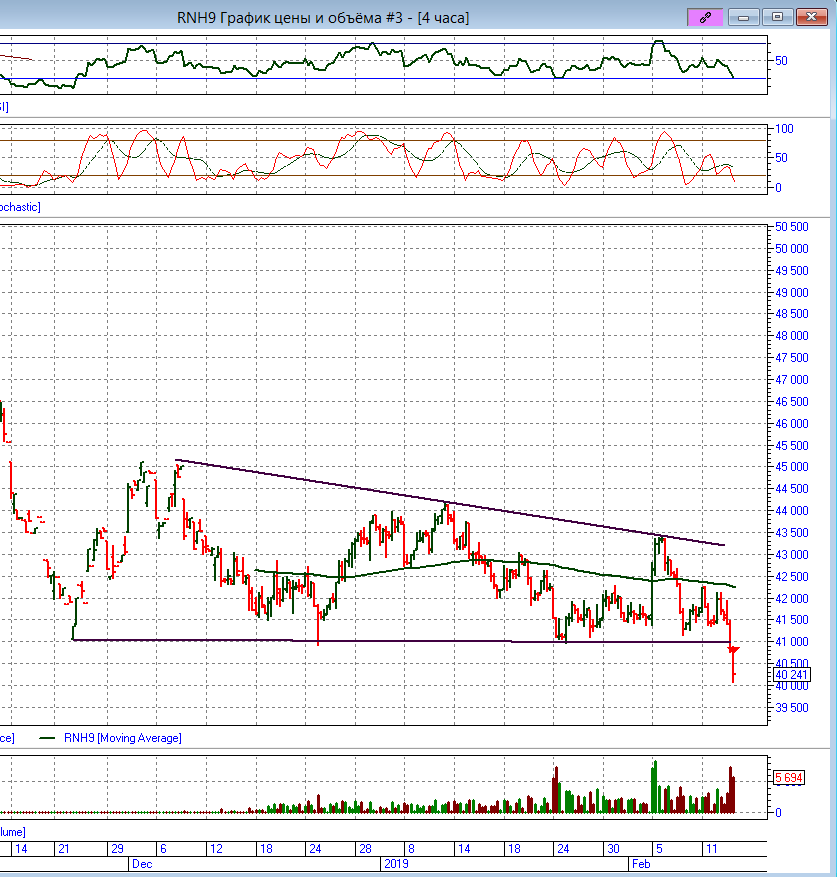
Task: Click the Dec month label on time axis
Action: [x=141, y=862]
